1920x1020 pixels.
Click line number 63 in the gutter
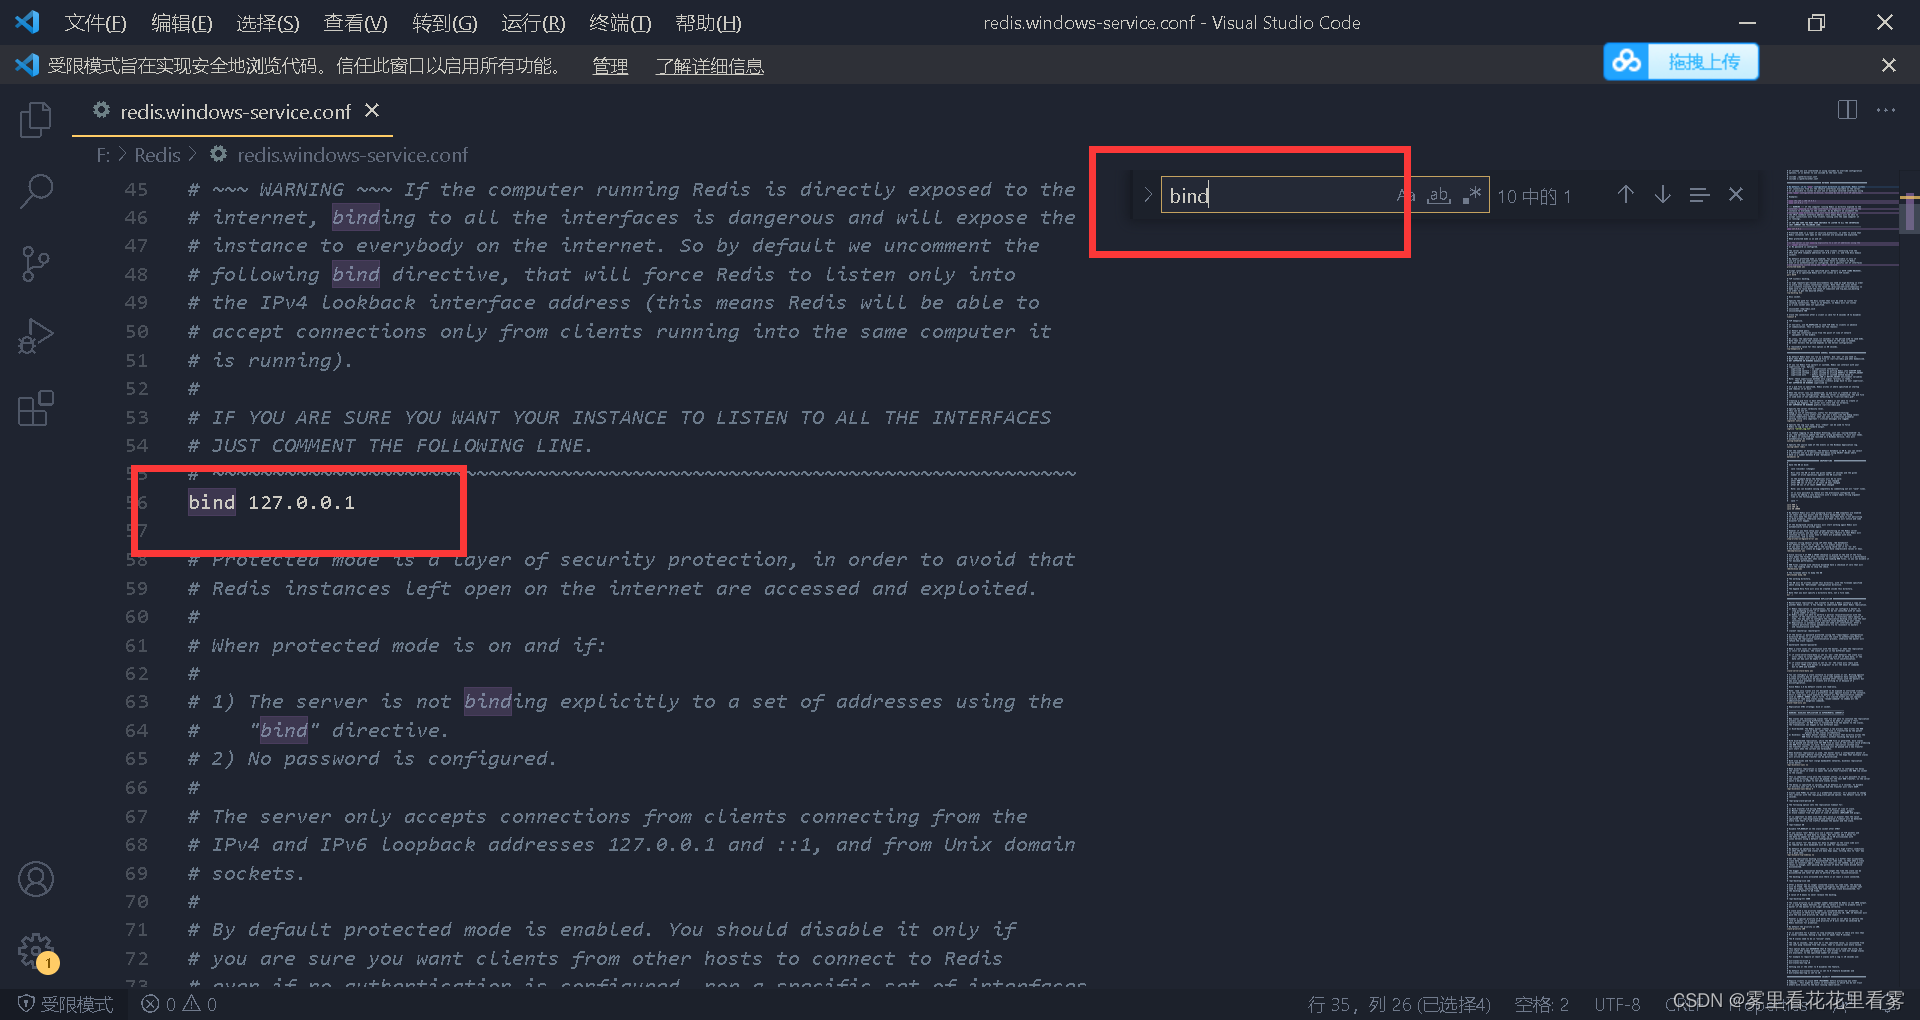click(x=136, y=702)
